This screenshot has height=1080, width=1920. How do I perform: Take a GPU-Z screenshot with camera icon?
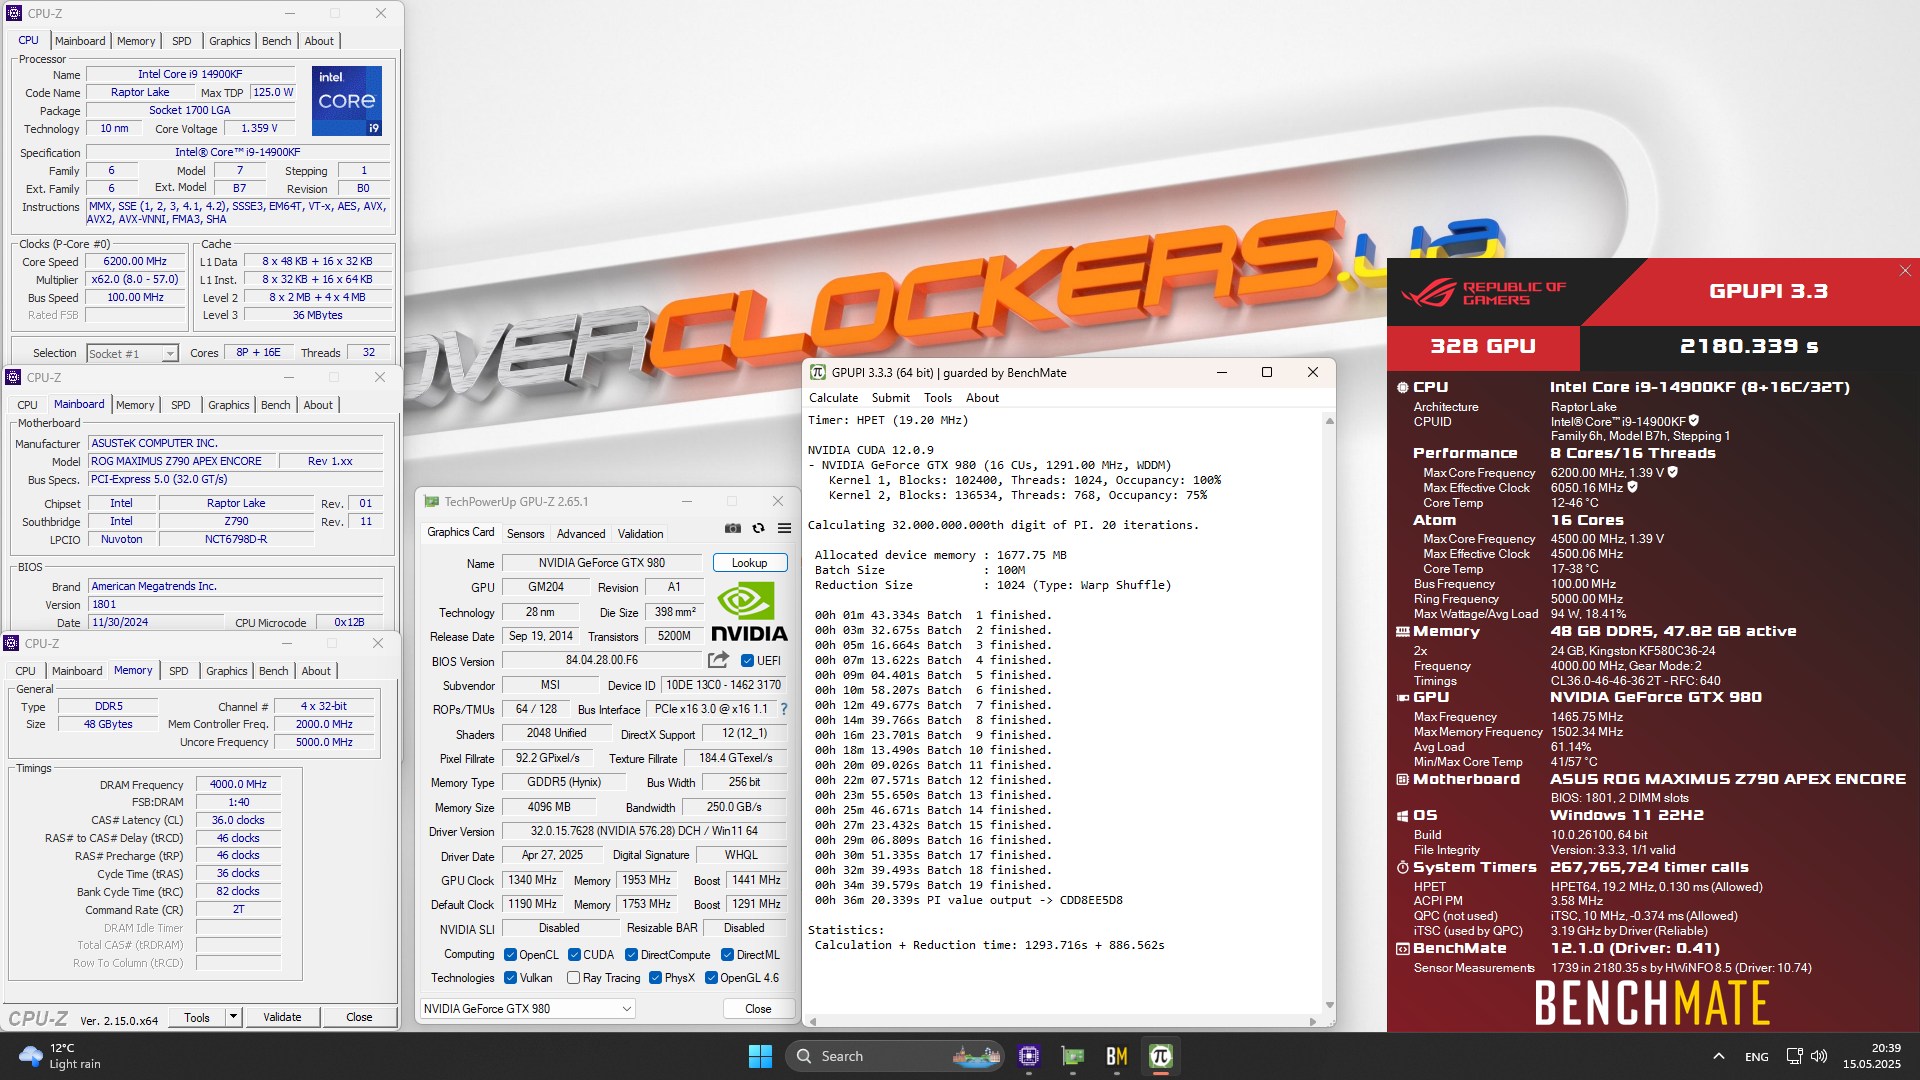coord(733,529)
